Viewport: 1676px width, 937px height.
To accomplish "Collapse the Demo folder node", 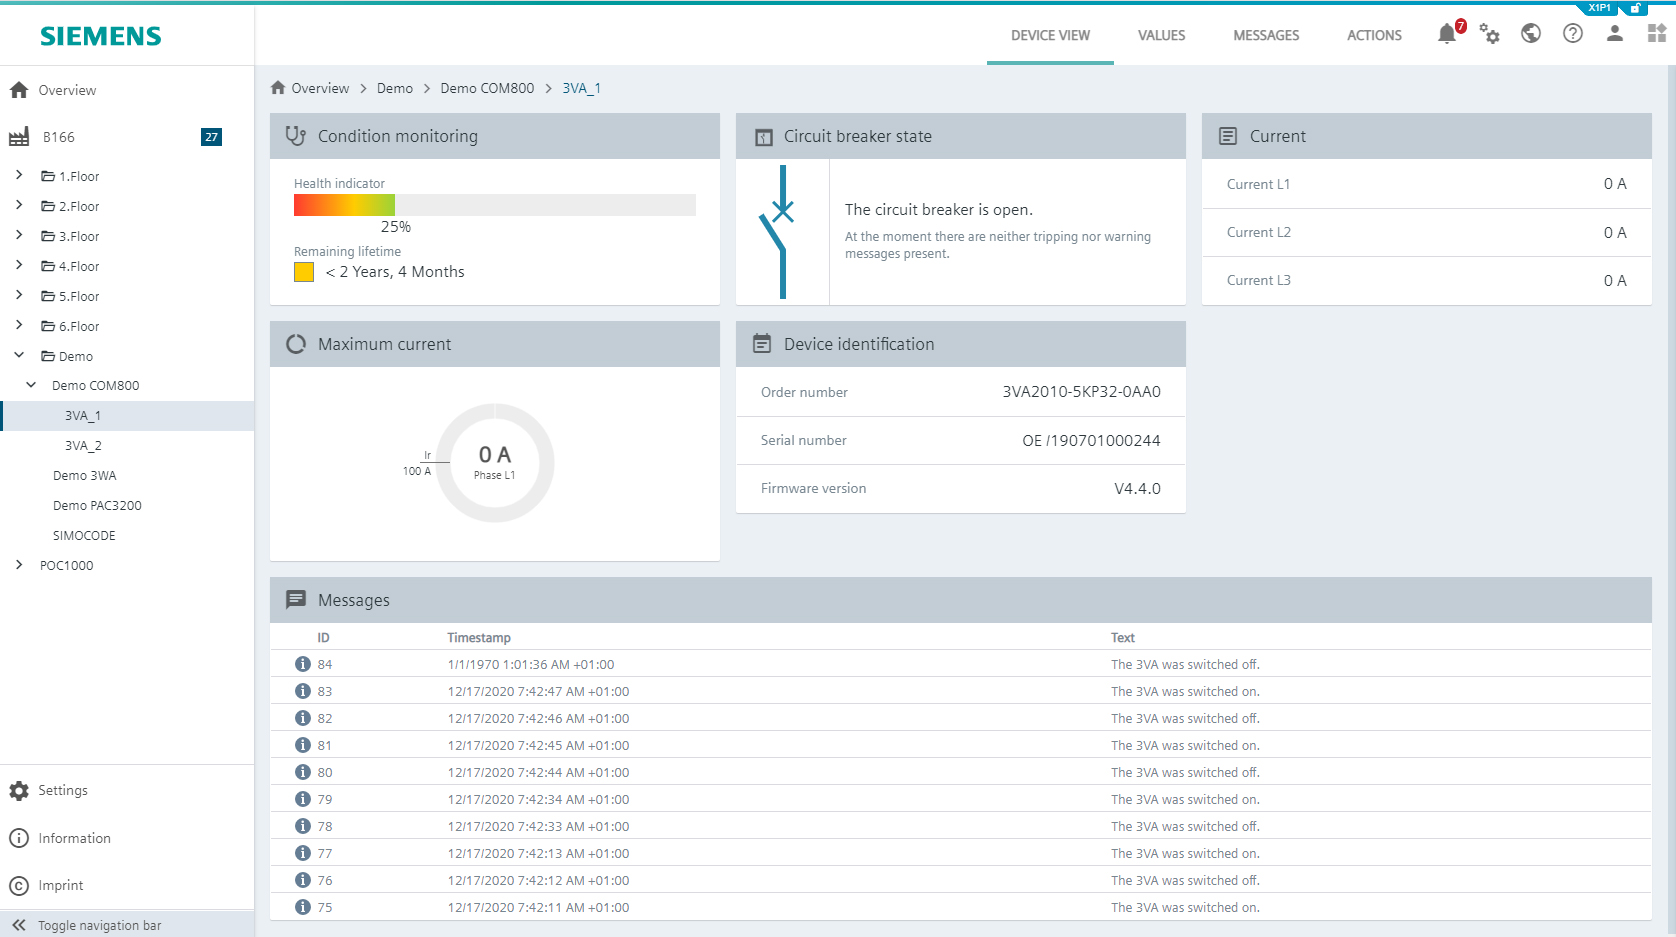I will [19, 355].
